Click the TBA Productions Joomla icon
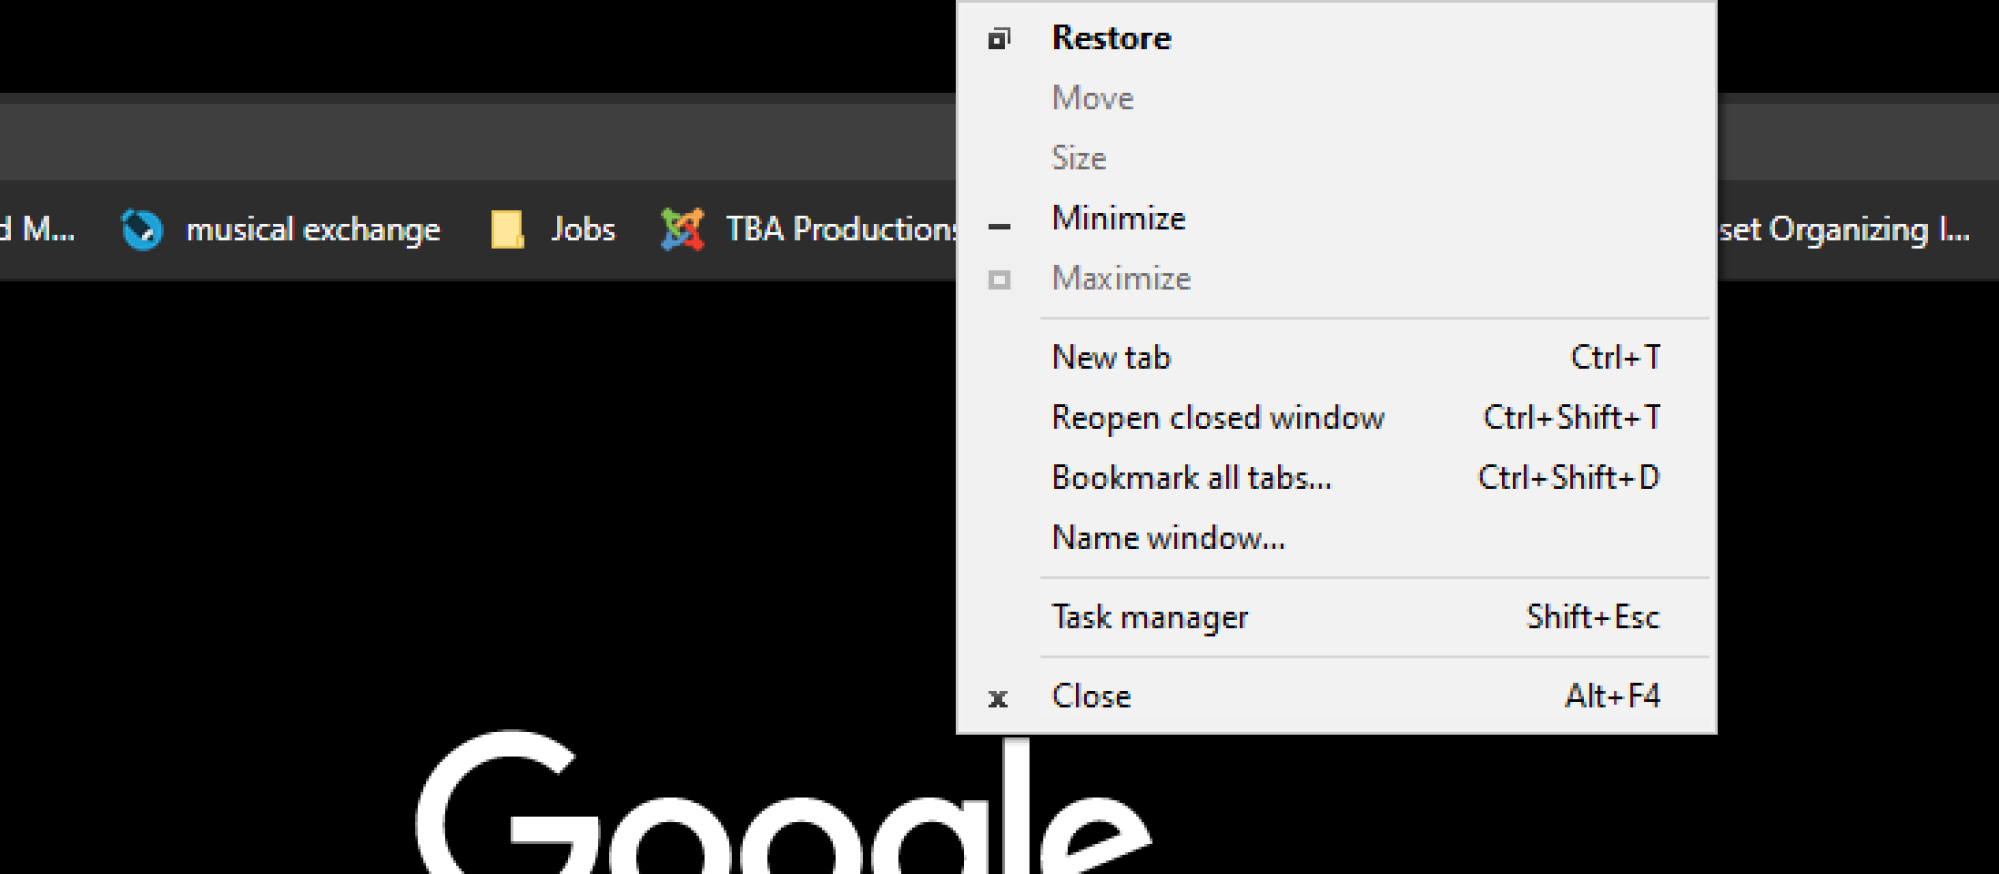 (x=682, y=230)
